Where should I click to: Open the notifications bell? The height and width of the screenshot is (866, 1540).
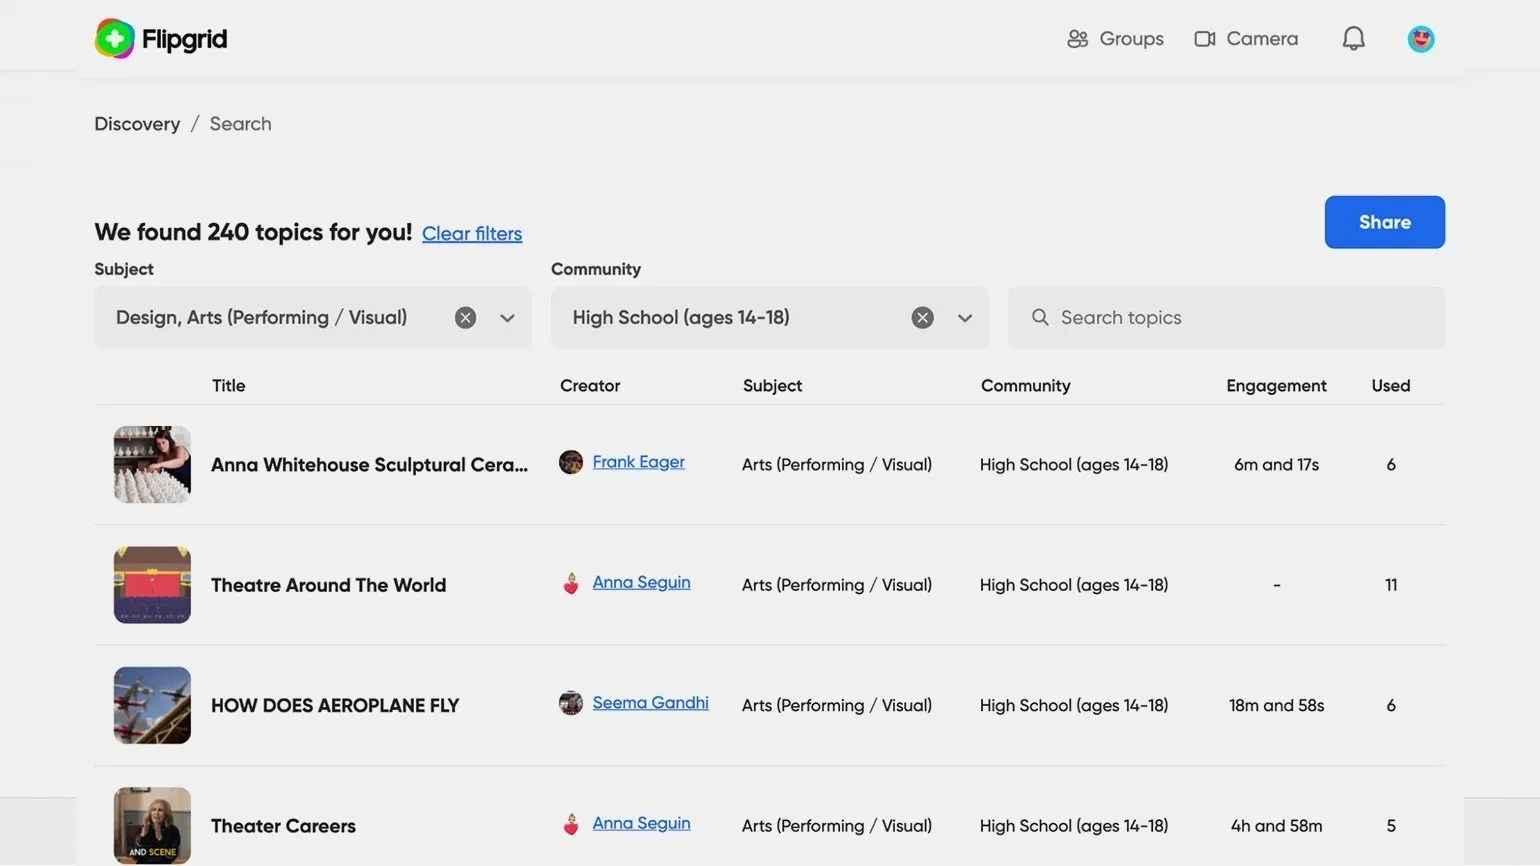1353,39
